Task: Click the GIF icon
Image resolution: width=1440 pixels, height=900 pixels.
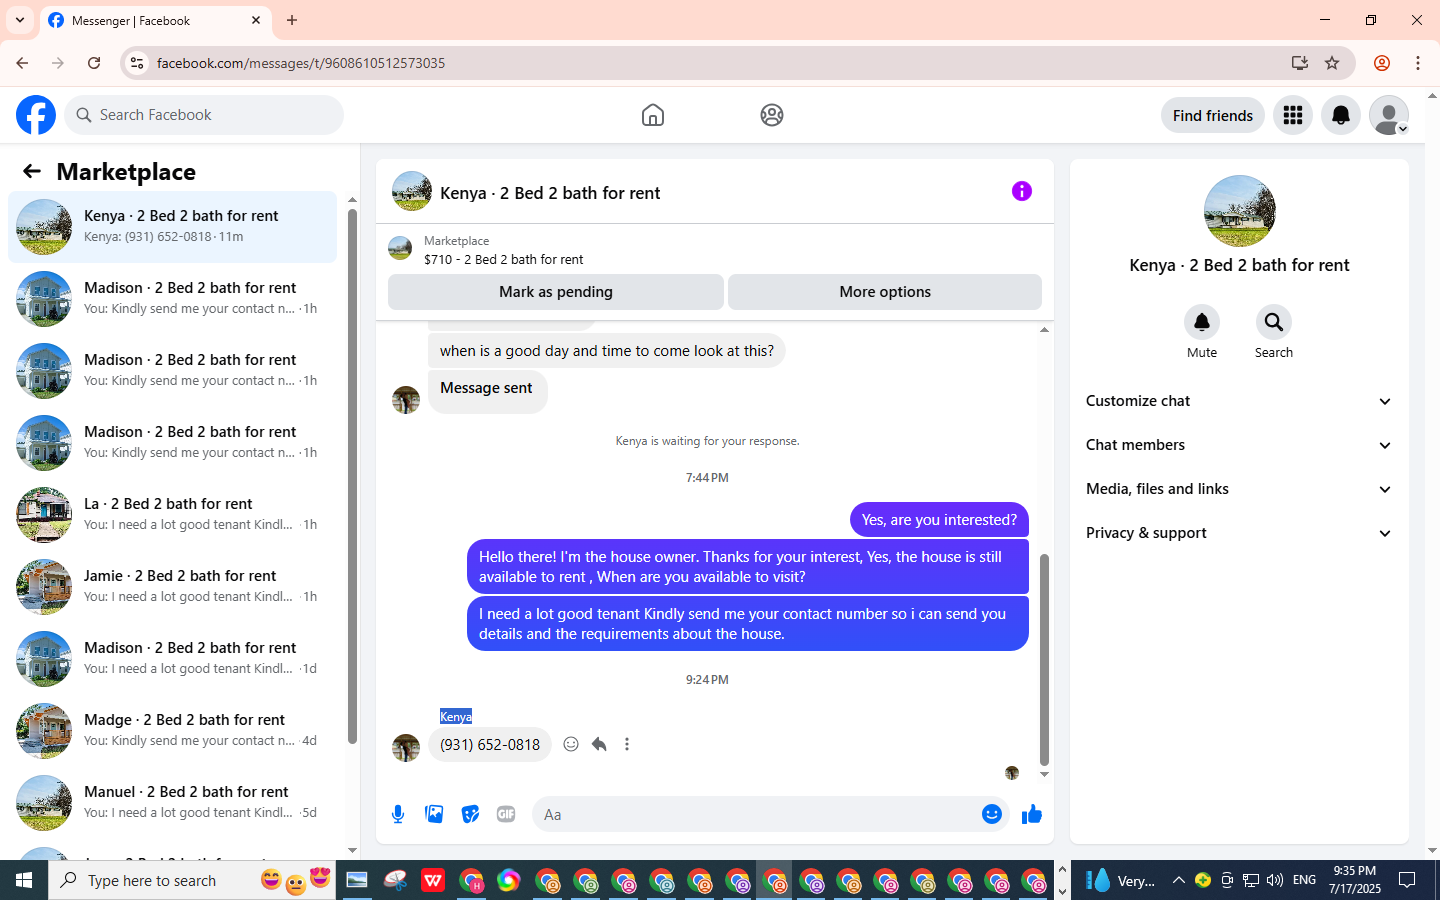Action: tap(506, 814)
